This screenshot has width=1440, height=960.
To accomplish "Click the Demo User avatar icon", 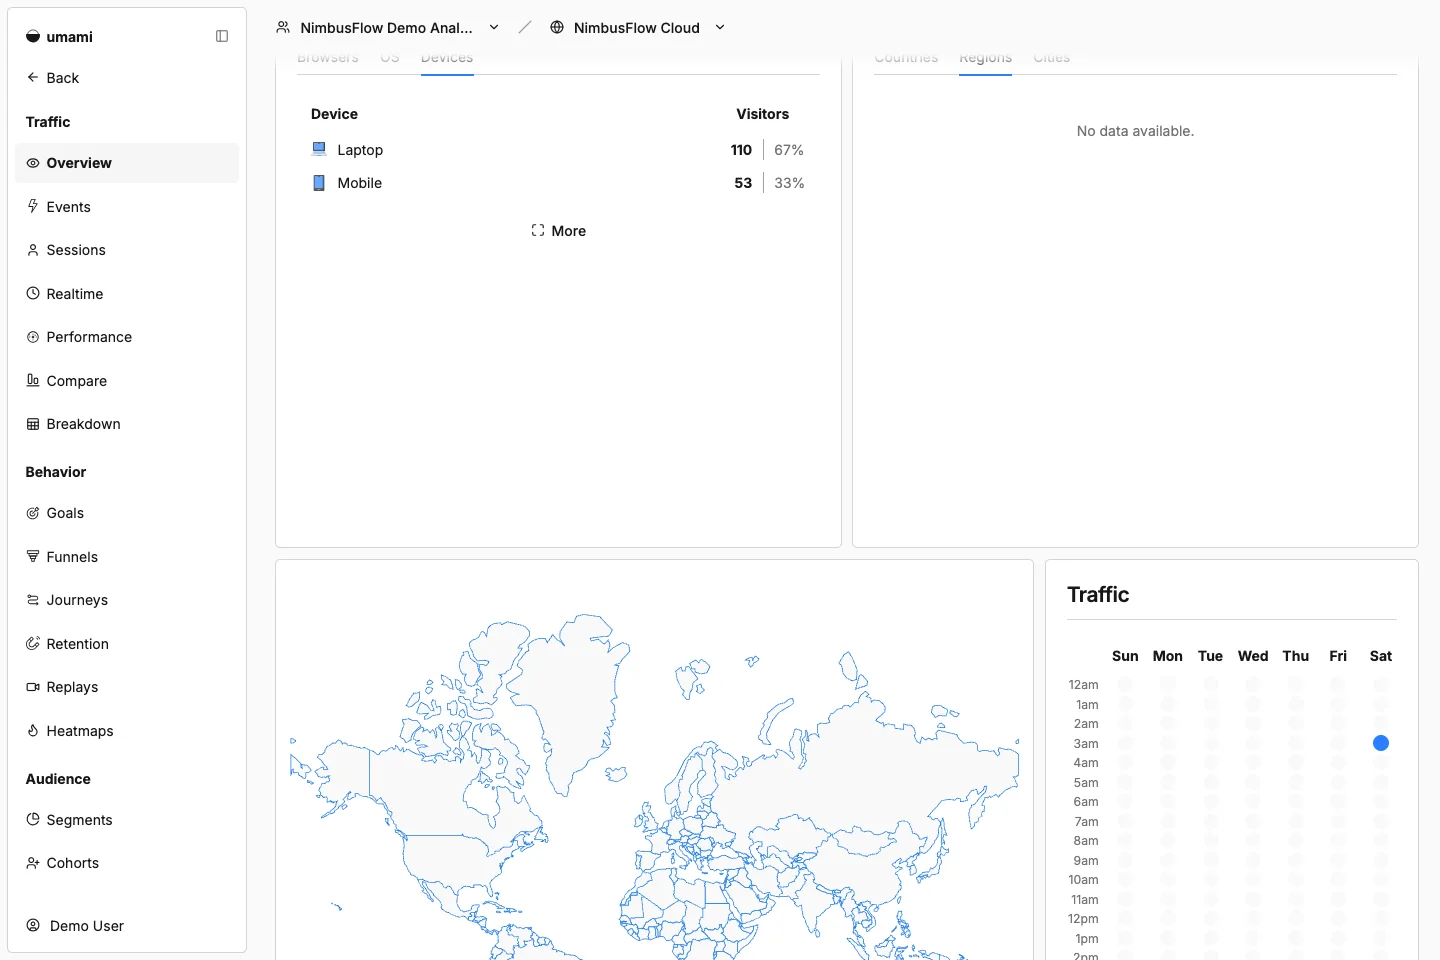I will (33, 925).
